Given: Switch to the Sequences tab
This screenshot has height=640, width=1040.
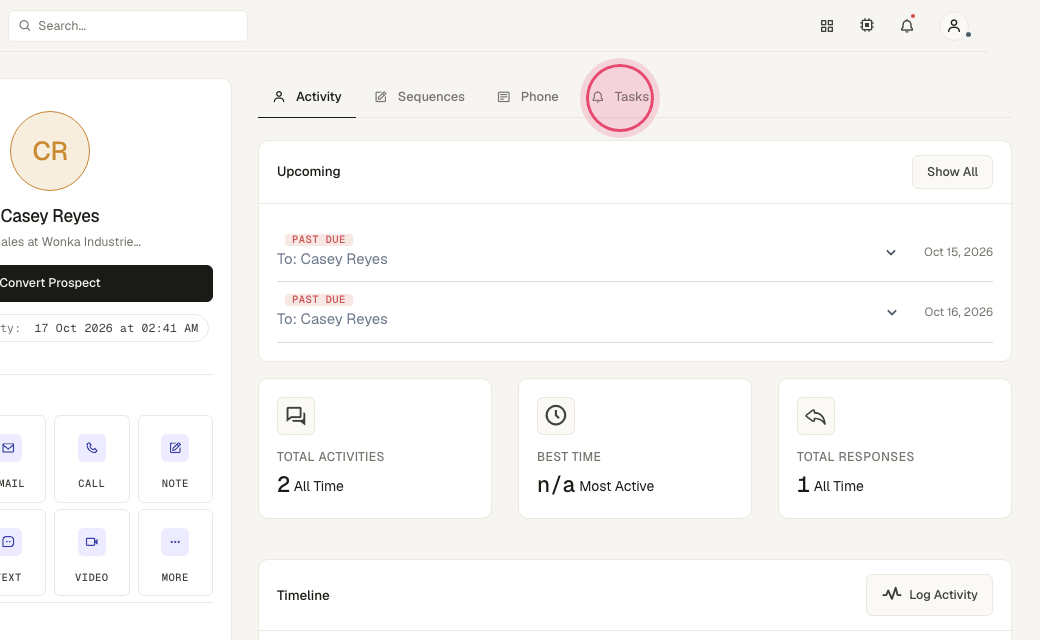Looking at the screenshot, I should 420,97.
